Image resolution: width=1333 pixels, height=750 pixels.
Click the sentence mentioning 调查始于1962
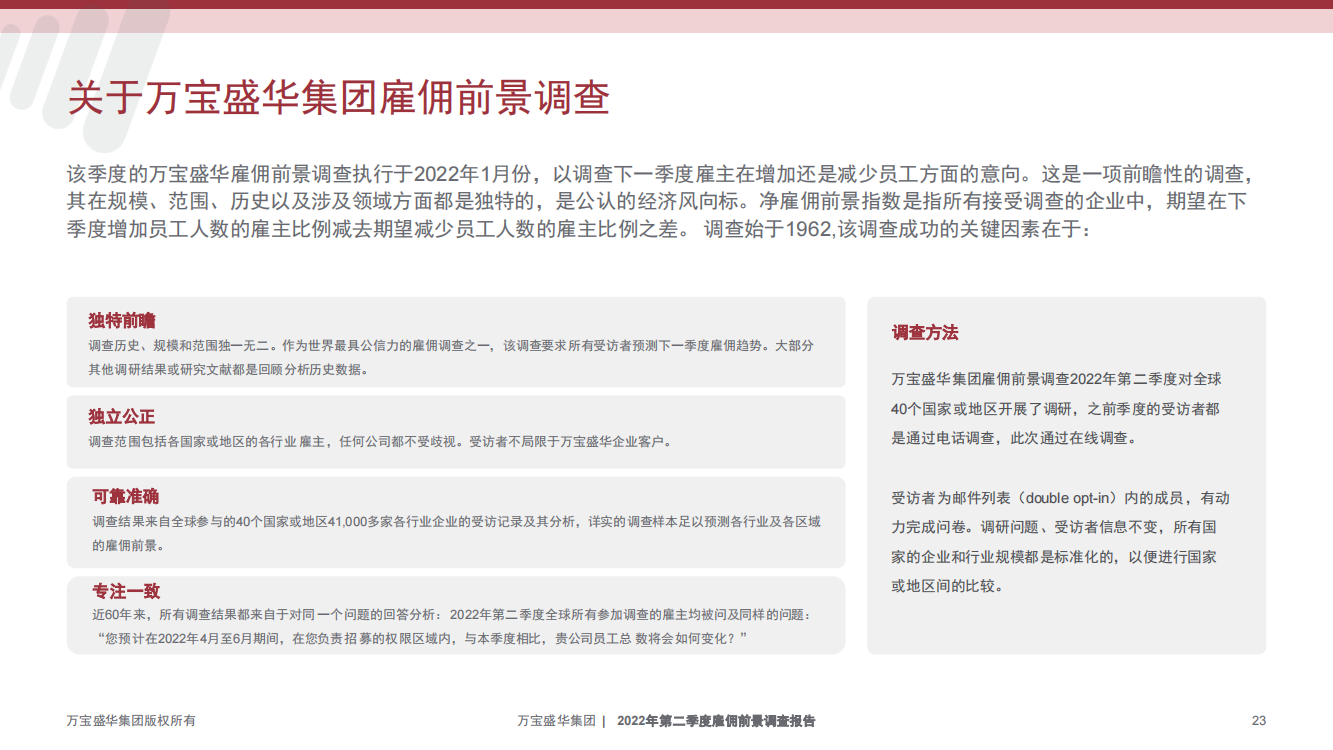click(x=900, y=229)
